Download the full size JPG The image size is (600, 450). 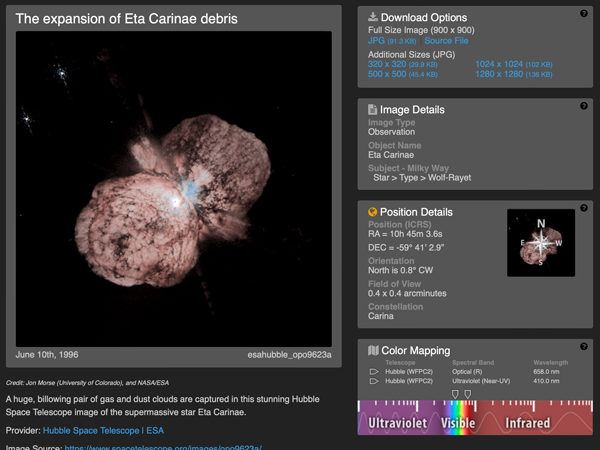pos(392,41)
